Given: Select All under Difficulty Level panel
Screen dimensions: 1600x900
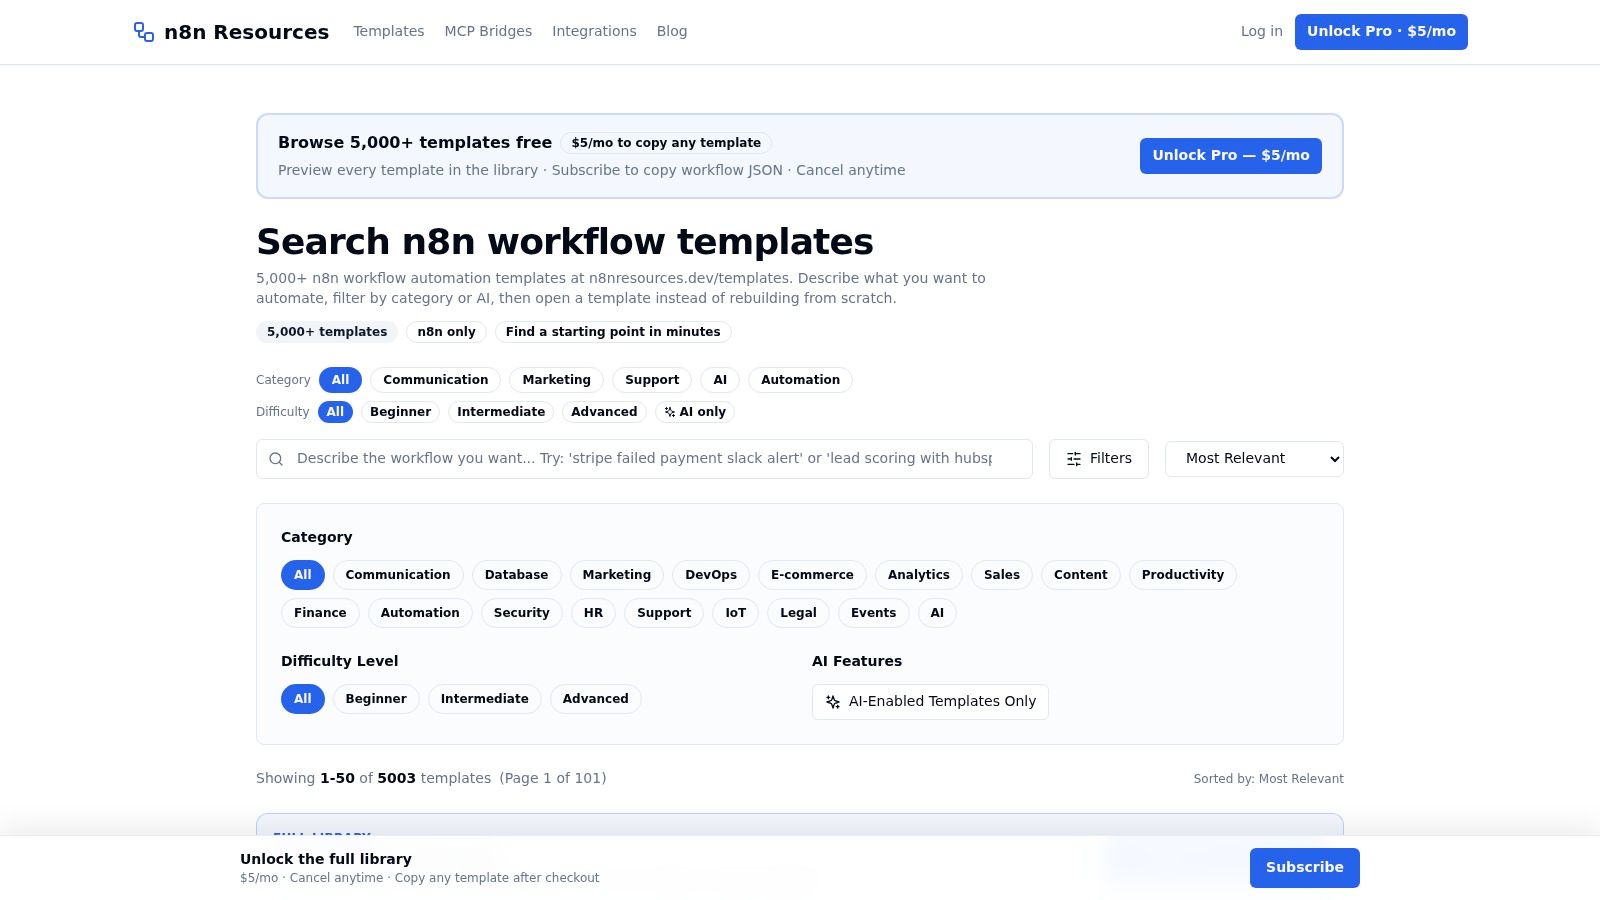Looking at the screenshot, I should pos(303,699).
